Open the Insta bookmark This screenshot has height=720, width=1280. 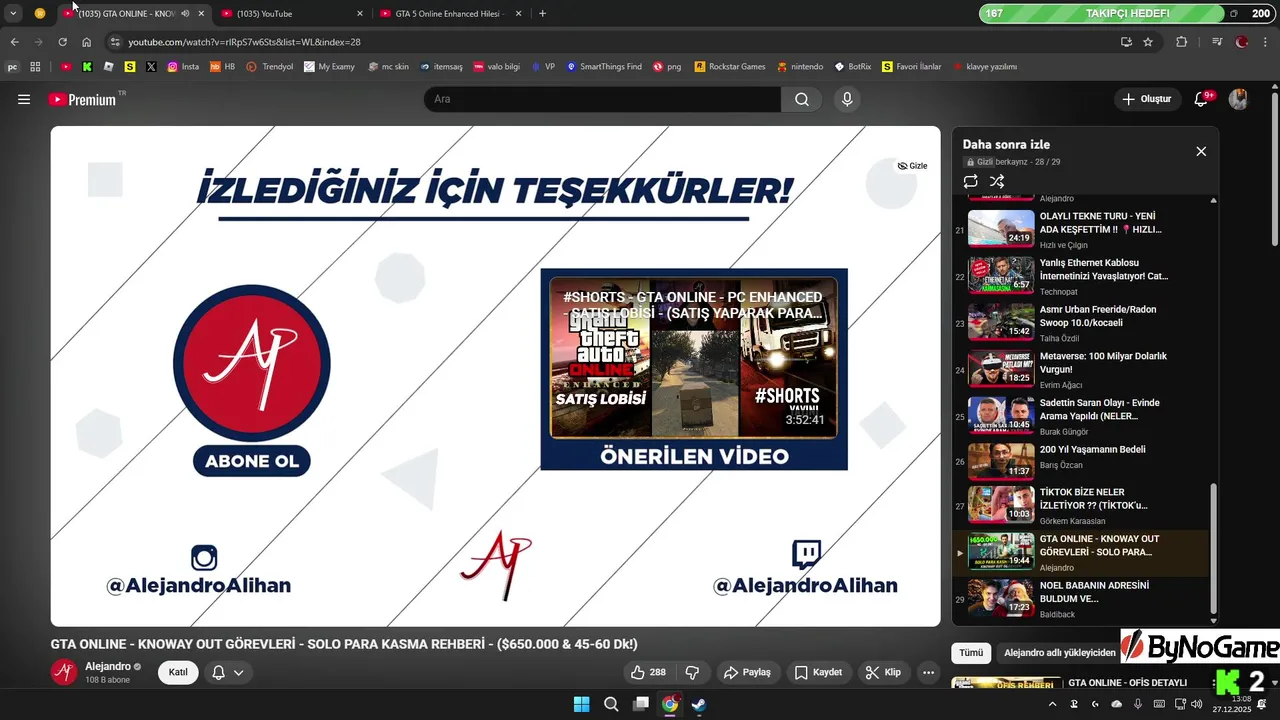[x=183, y=67]
